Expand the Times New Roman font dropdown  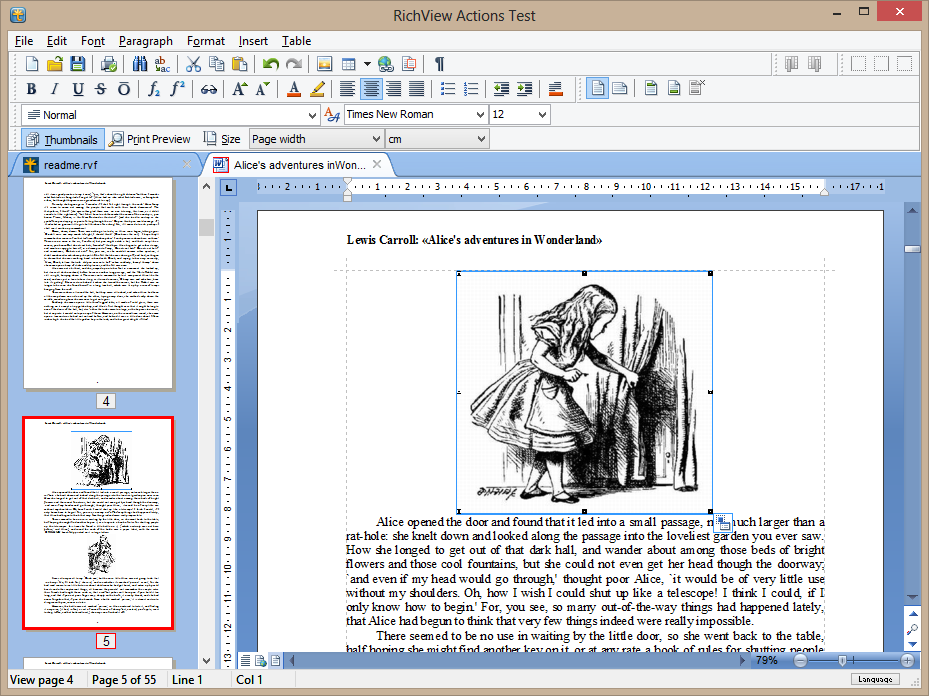point(480,115)
